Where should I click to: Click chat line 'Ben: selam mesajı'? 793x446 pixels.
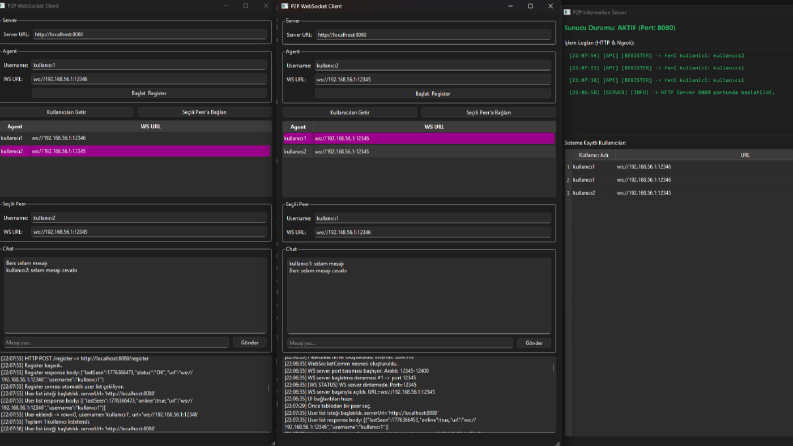point(26,263)
